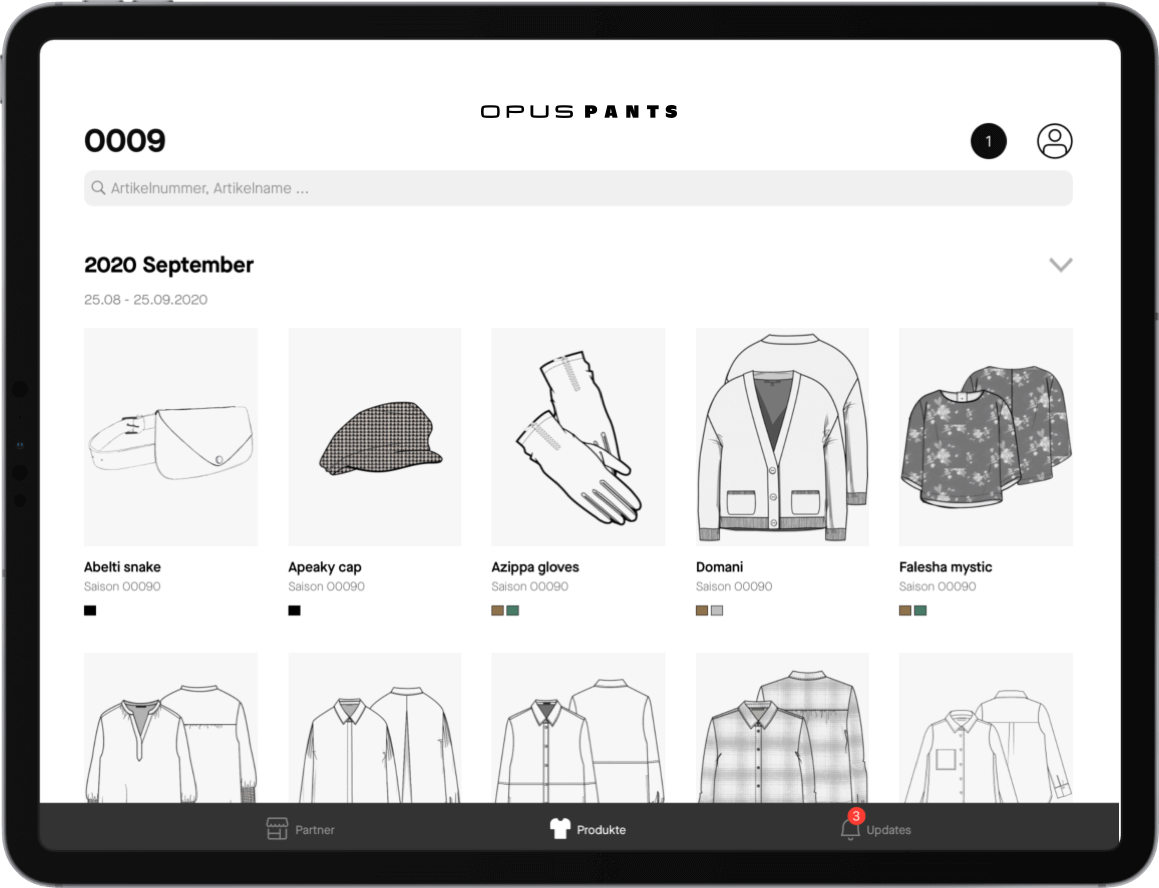The height and width of the screenshot is (888, 1159).
Task: Pick green swatch under Azippa gloves
Action: [513, 610]
